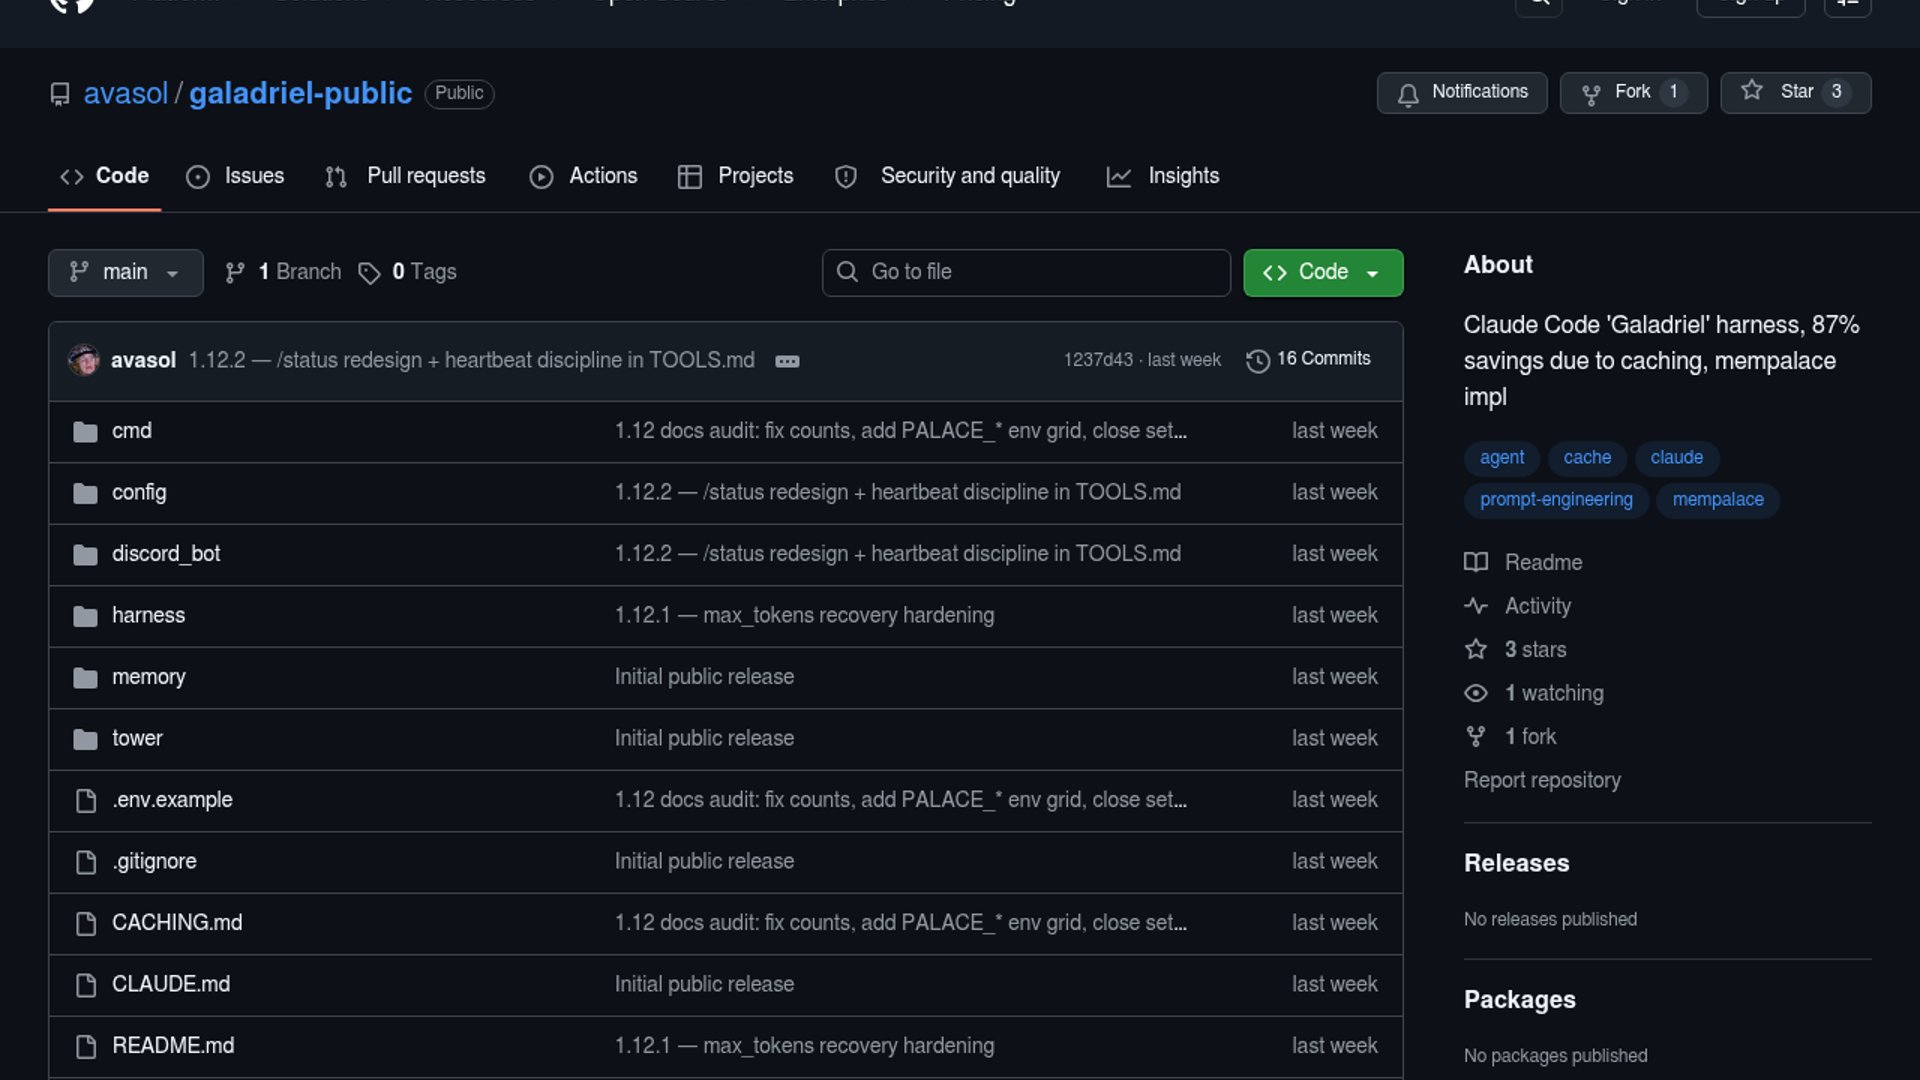Click the Notifications bell button

pos(1461,92)
